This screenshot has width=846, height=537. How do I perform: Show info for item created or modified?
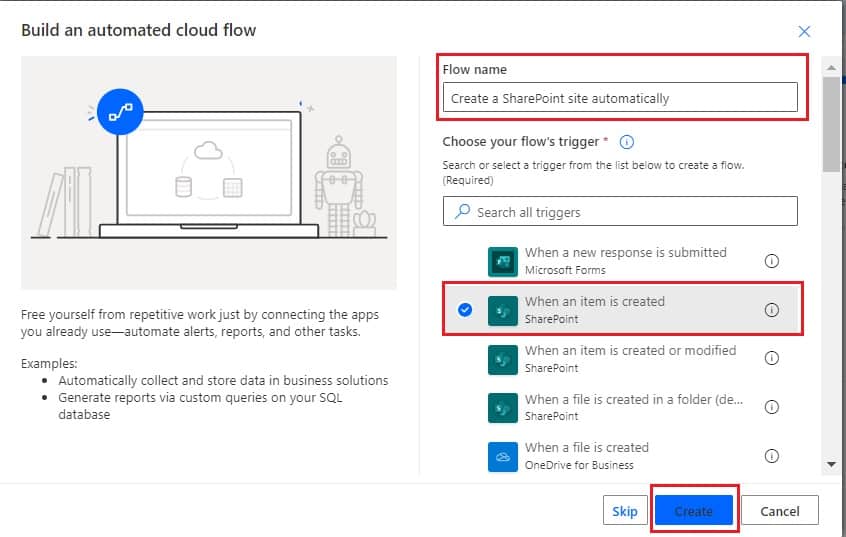pos(772,358)
